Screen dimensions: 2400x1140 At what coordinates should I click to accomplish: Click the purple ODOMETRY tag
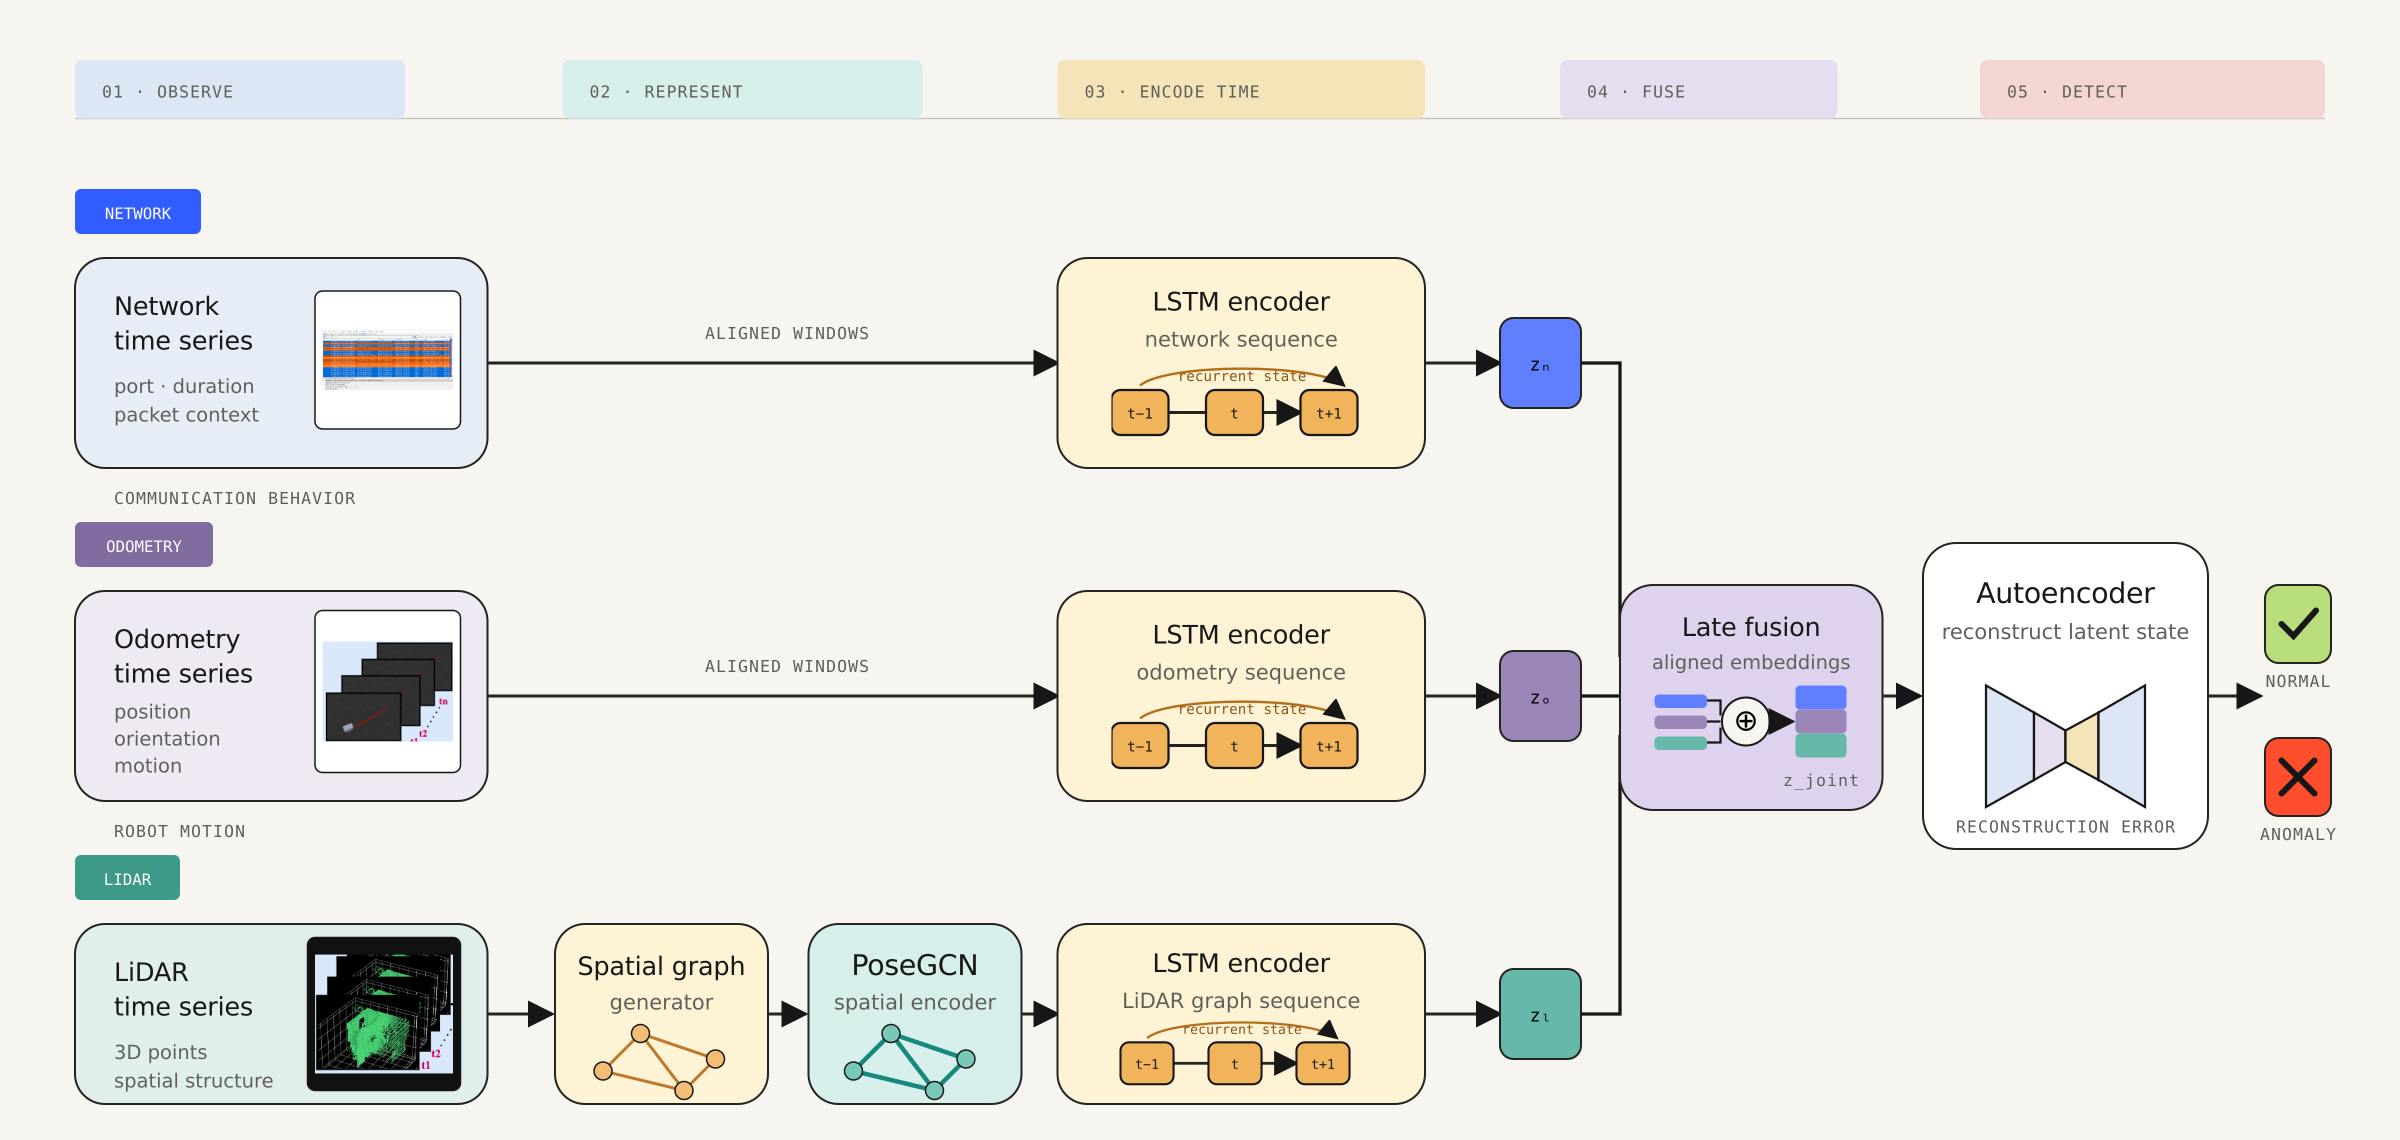[144, 545]
